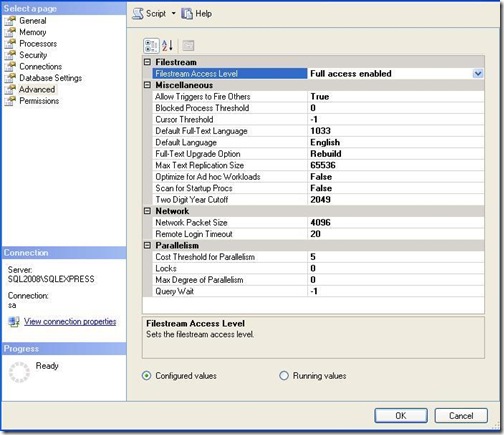This screenshot has height=435, width=504.
Task: Select the Max Degree of Parallelism value
Action: click(395, 280)
